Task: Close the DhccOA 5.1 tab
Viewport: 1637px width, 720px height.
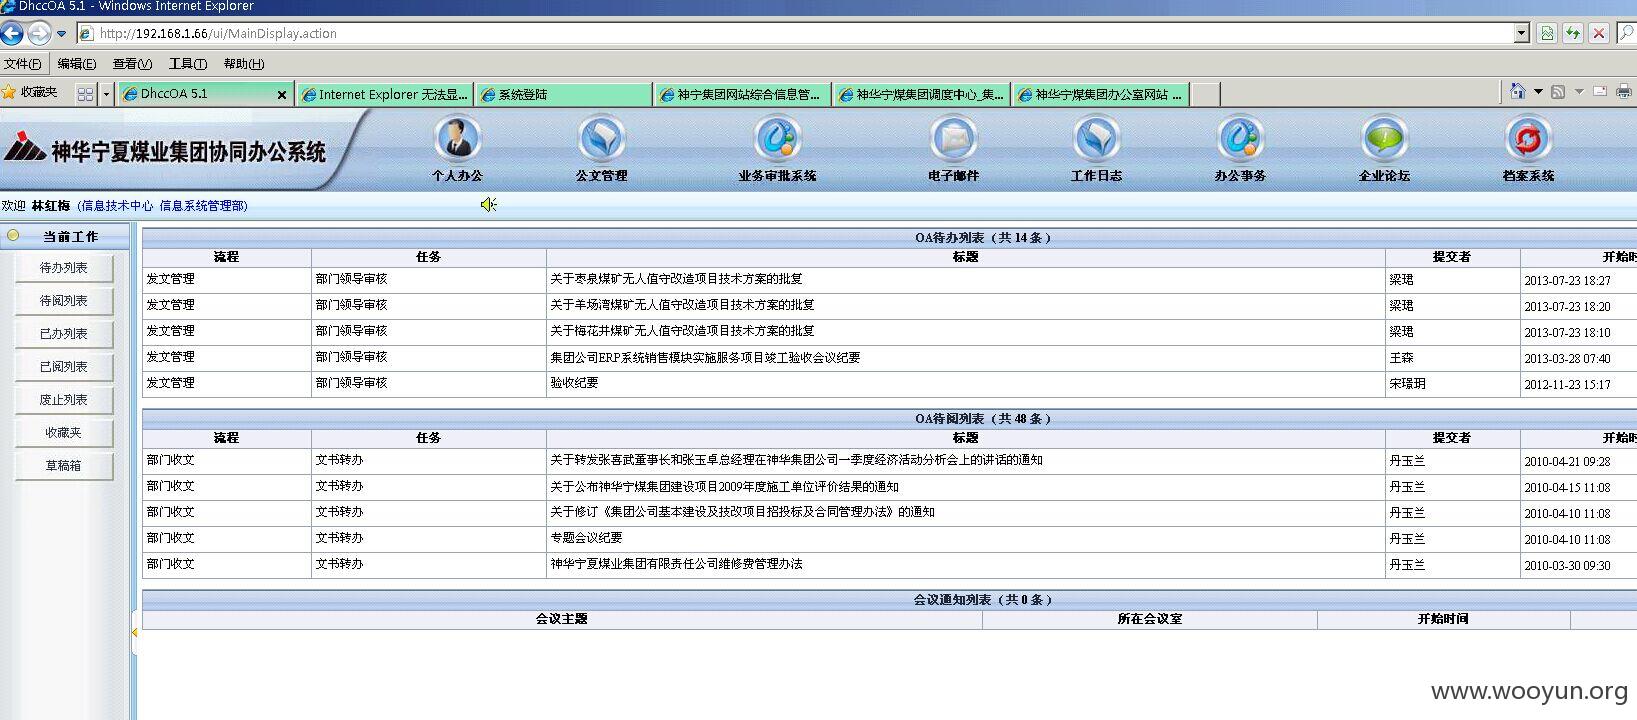Action: [x=282, y=95]
